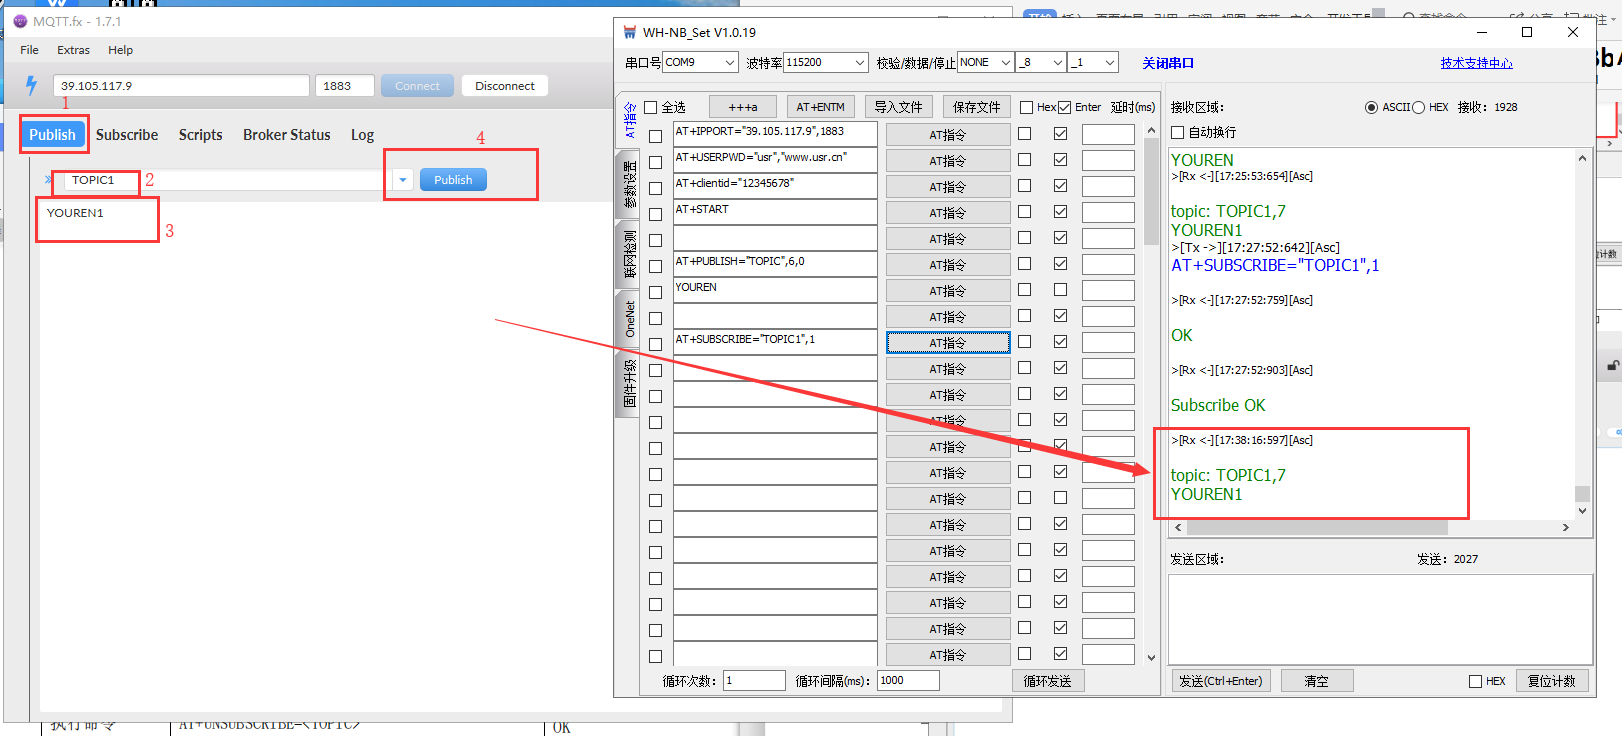
Task: Select the HEX receive radio button
Action: pos(1418,107)
